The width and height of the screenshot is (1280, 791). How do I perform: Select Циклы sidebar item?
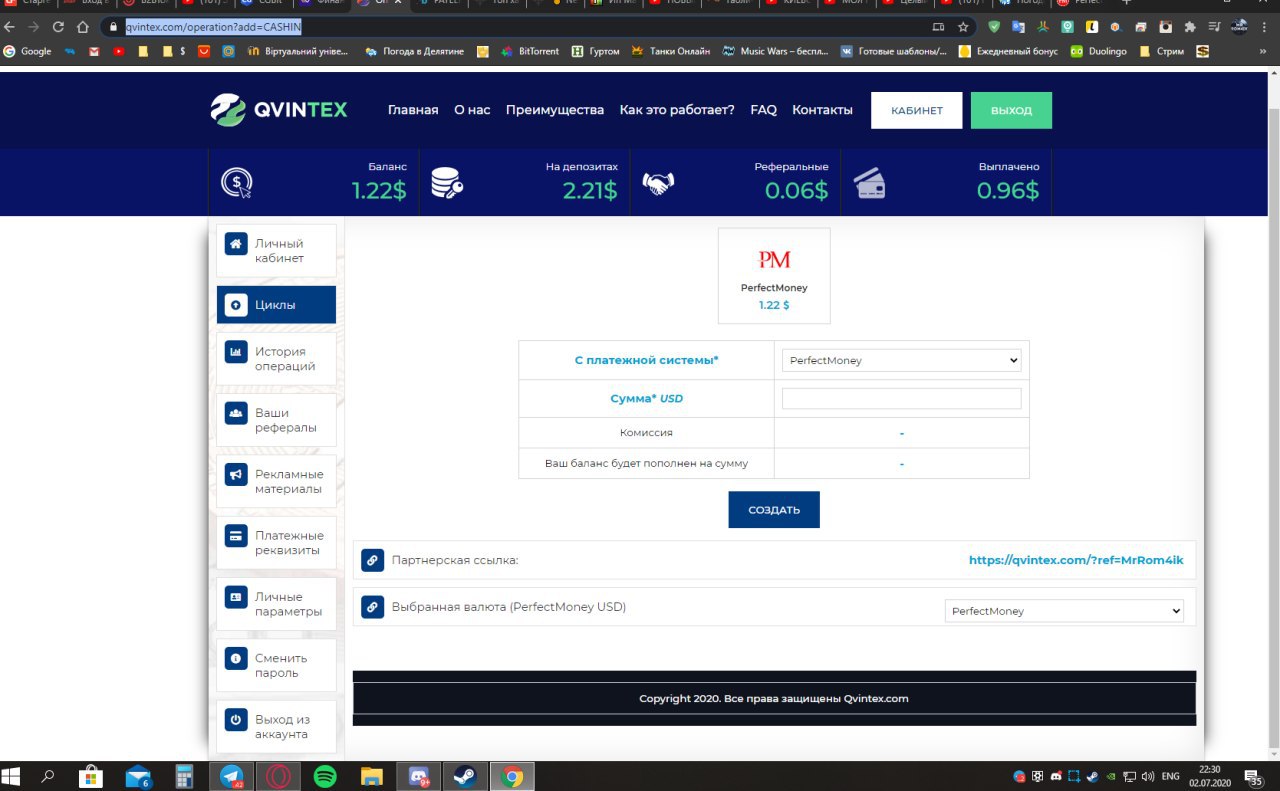277,305
